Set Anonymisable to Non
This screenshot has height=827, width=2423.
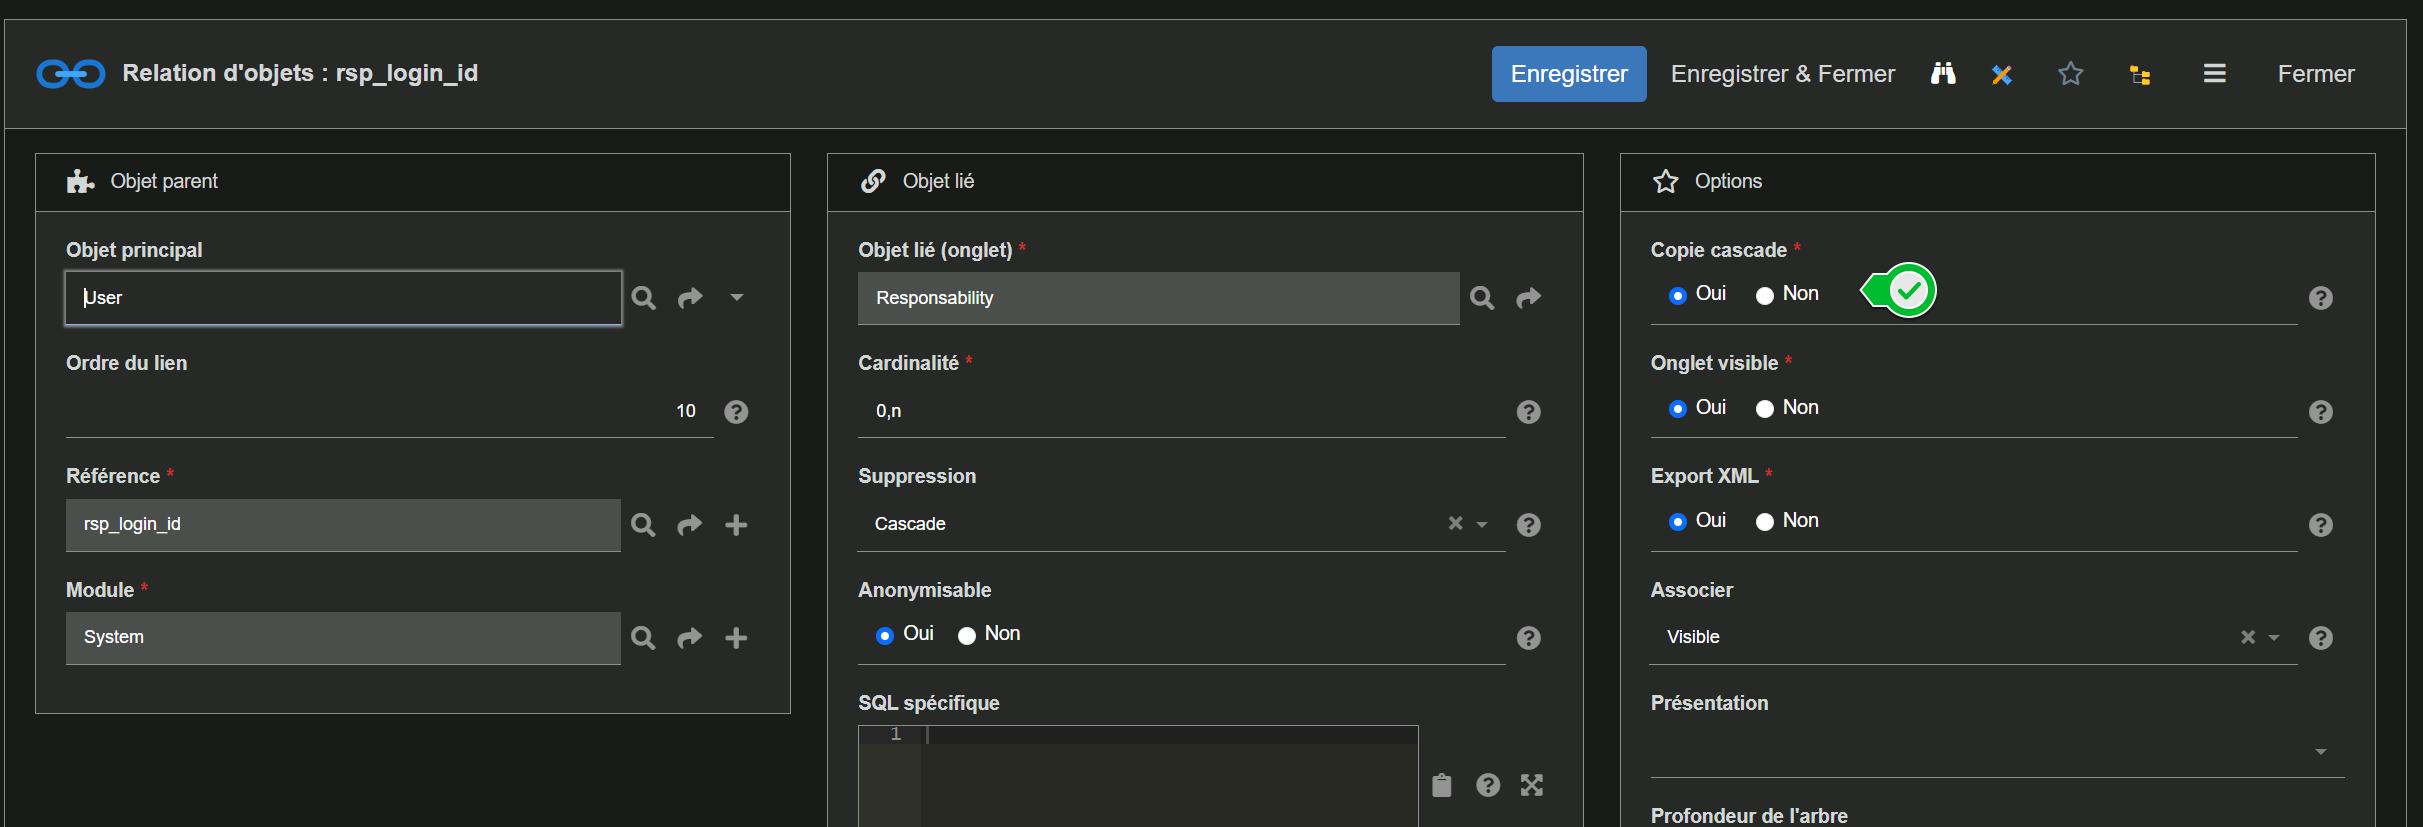[x=967, y=635]
